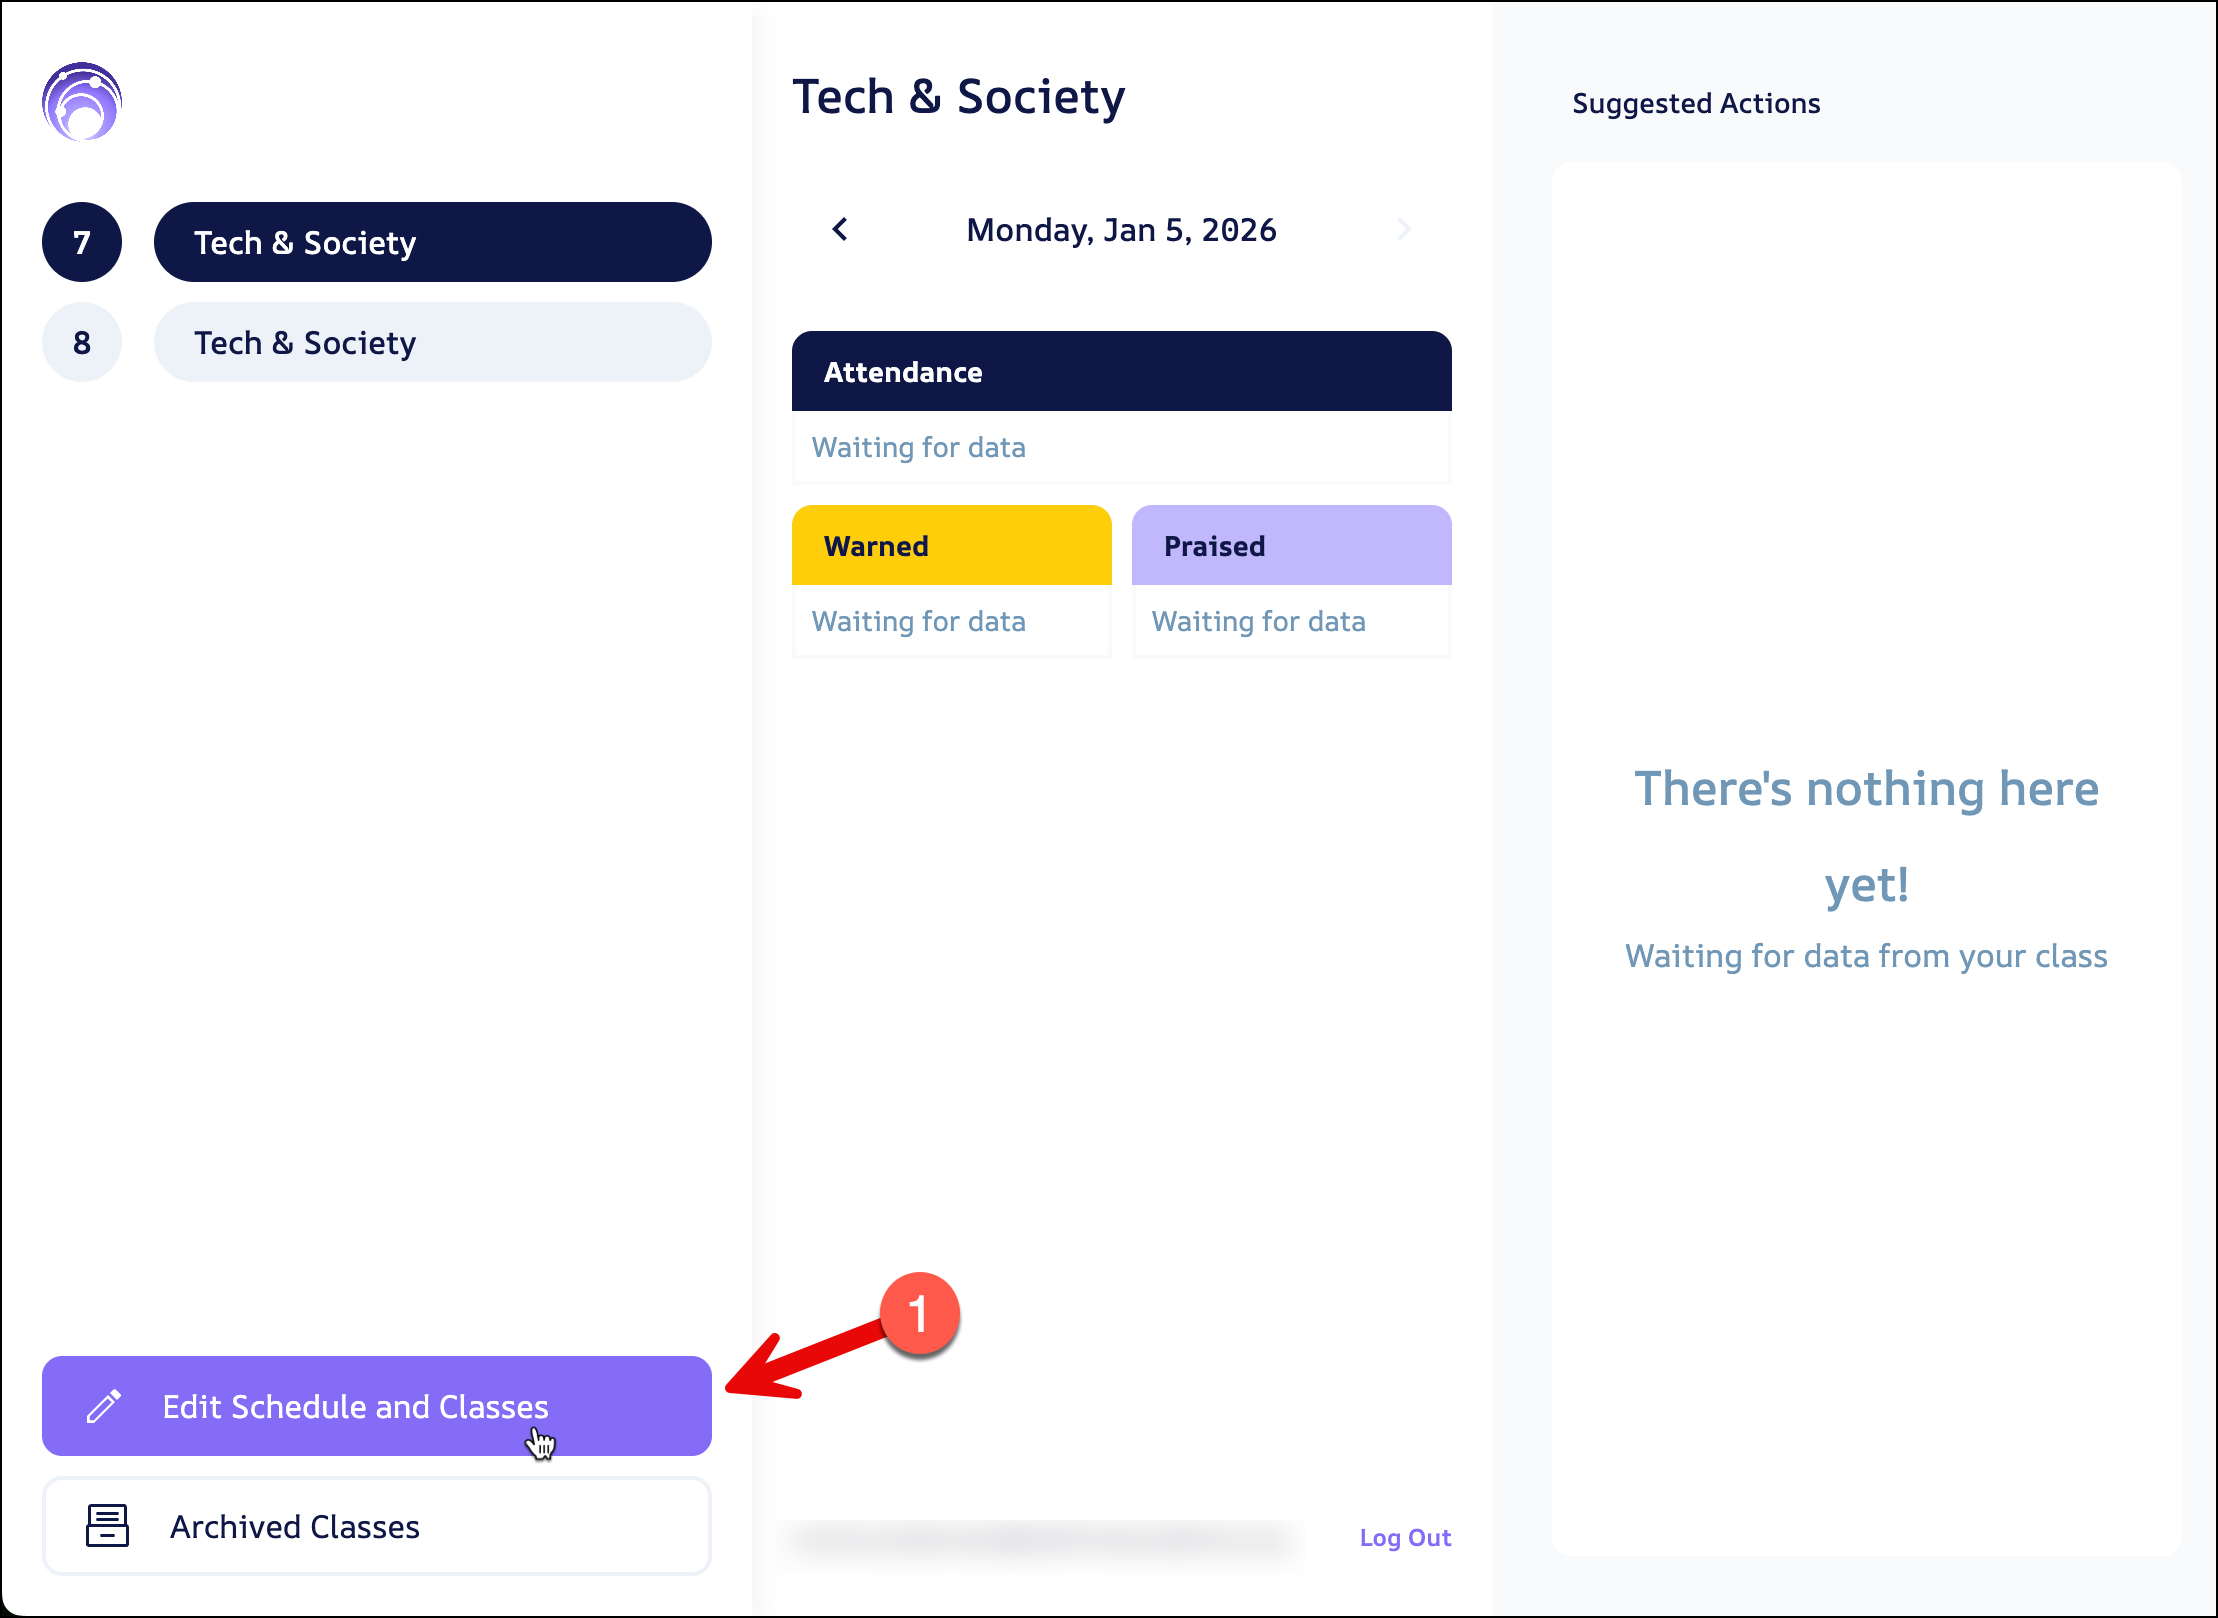Go to the previous day arrow
This screenshot has height=1618, width=2218.
[840, 230]
